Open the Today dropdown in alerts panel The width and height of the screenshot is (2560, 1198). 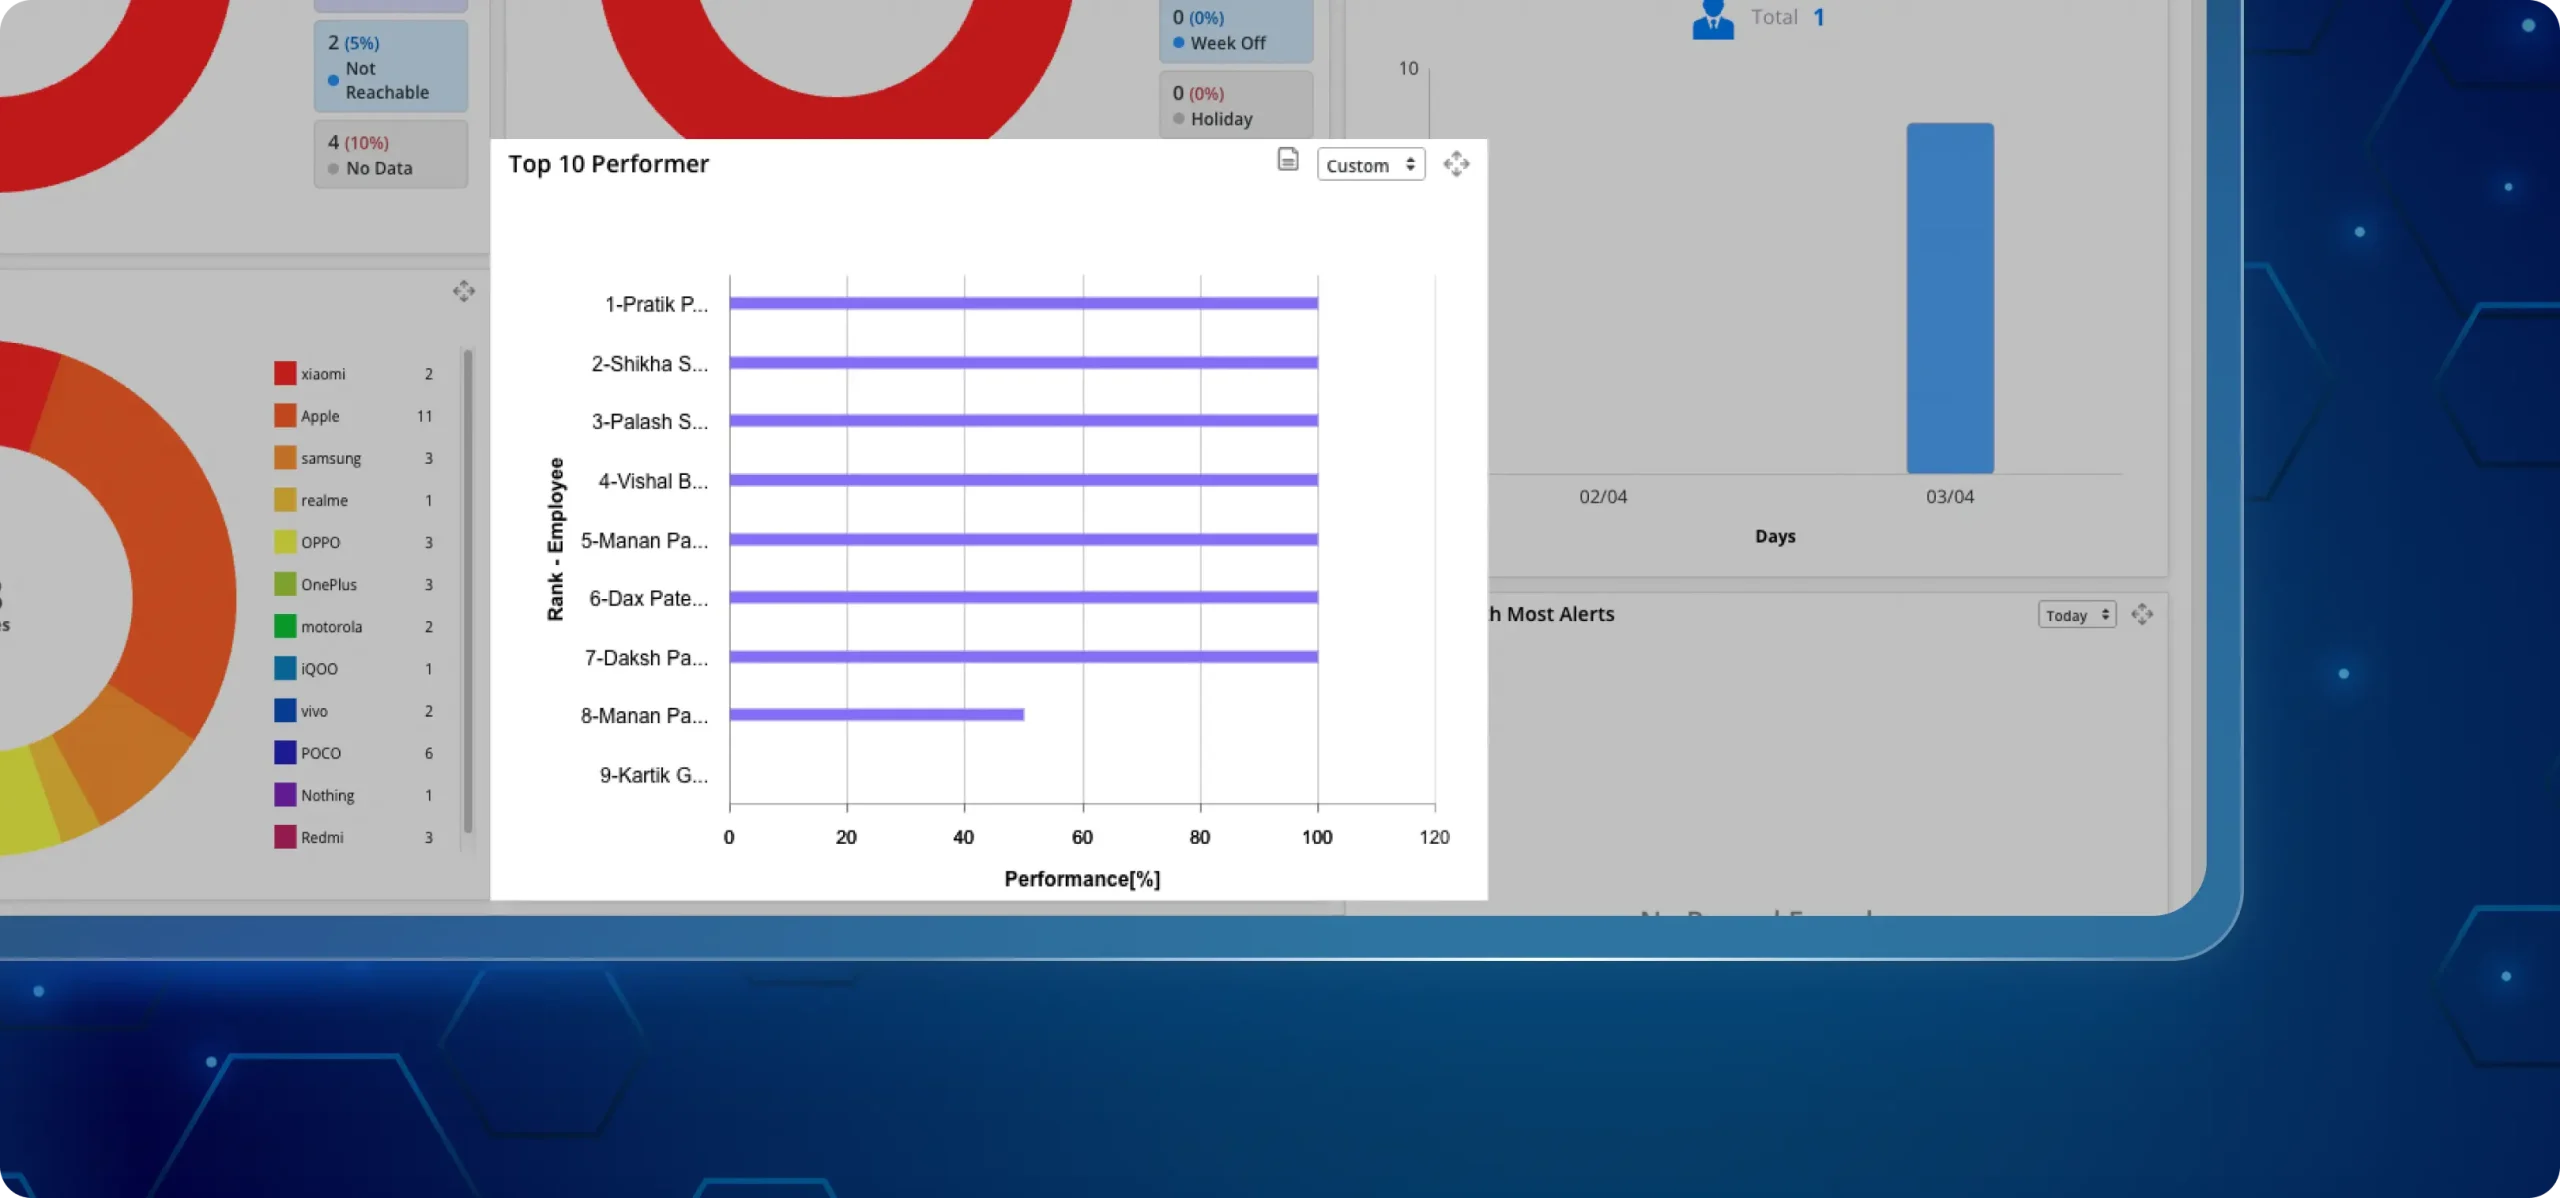click(x=2076, y=615)
